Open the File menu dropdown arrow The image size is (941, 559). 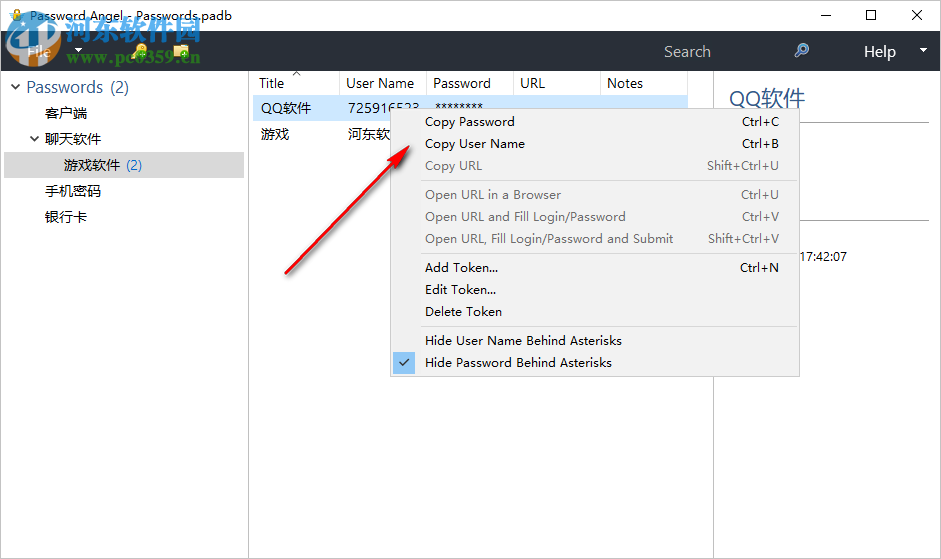click(78, 51)
